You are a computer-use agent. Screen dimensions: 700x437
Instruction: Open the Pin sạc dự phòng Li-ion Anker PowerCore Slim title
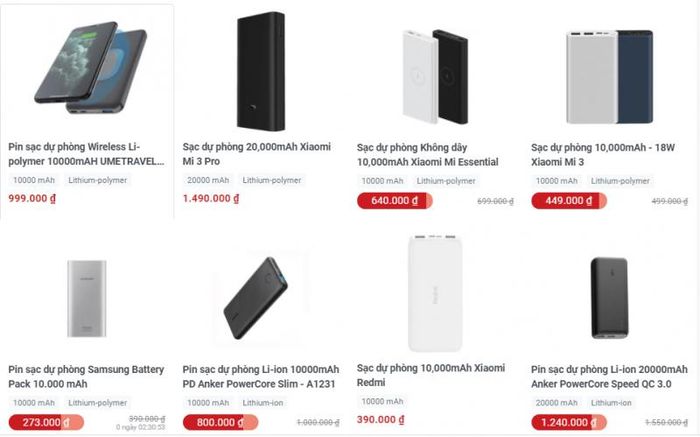point(261,377)
